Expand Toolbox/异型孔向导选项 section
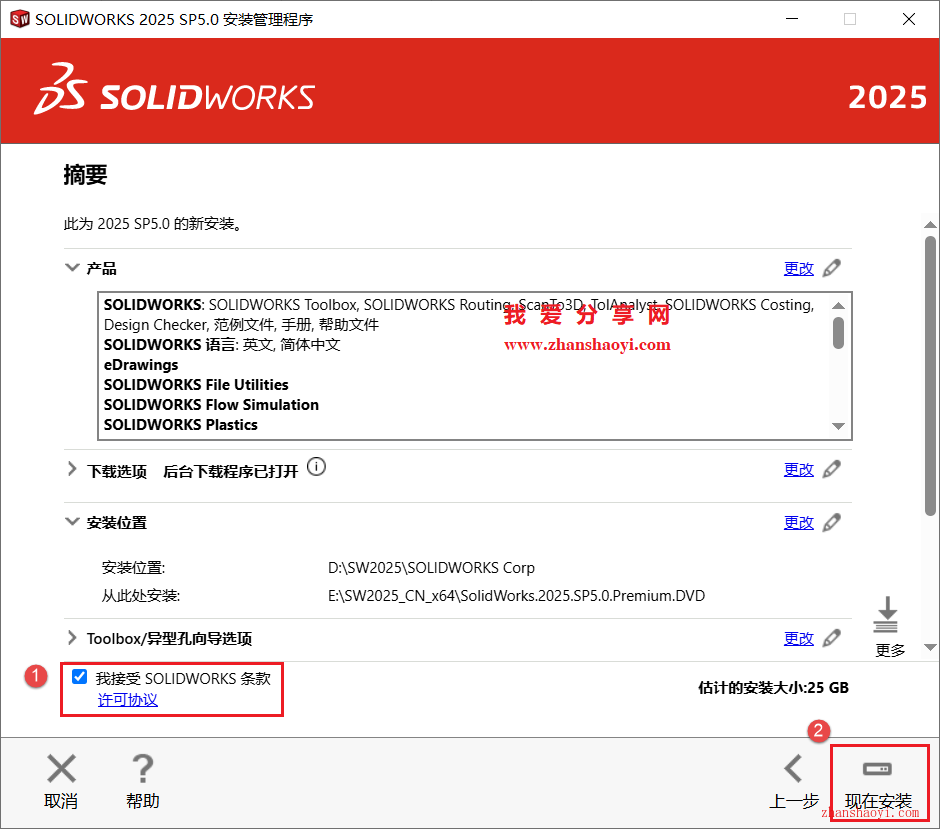This screenshot has width=940, height=829. [x=72, y=637]
